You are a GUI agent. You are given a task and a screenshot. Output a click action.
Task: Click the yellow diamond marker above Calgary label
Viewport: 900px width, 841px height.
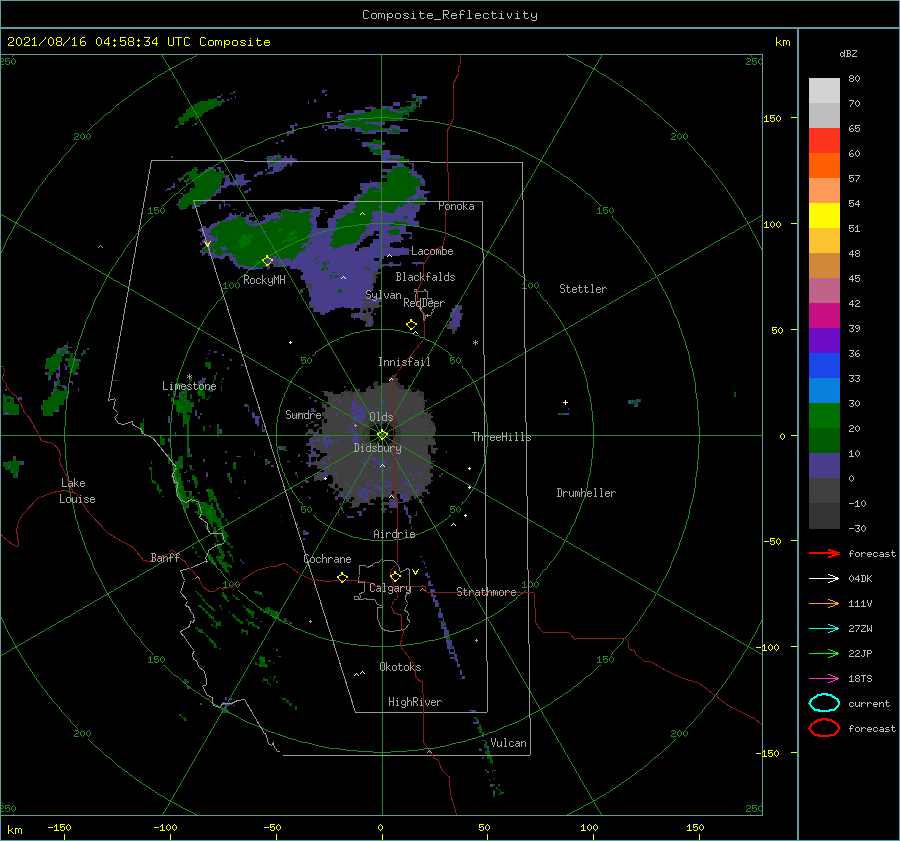395,576
